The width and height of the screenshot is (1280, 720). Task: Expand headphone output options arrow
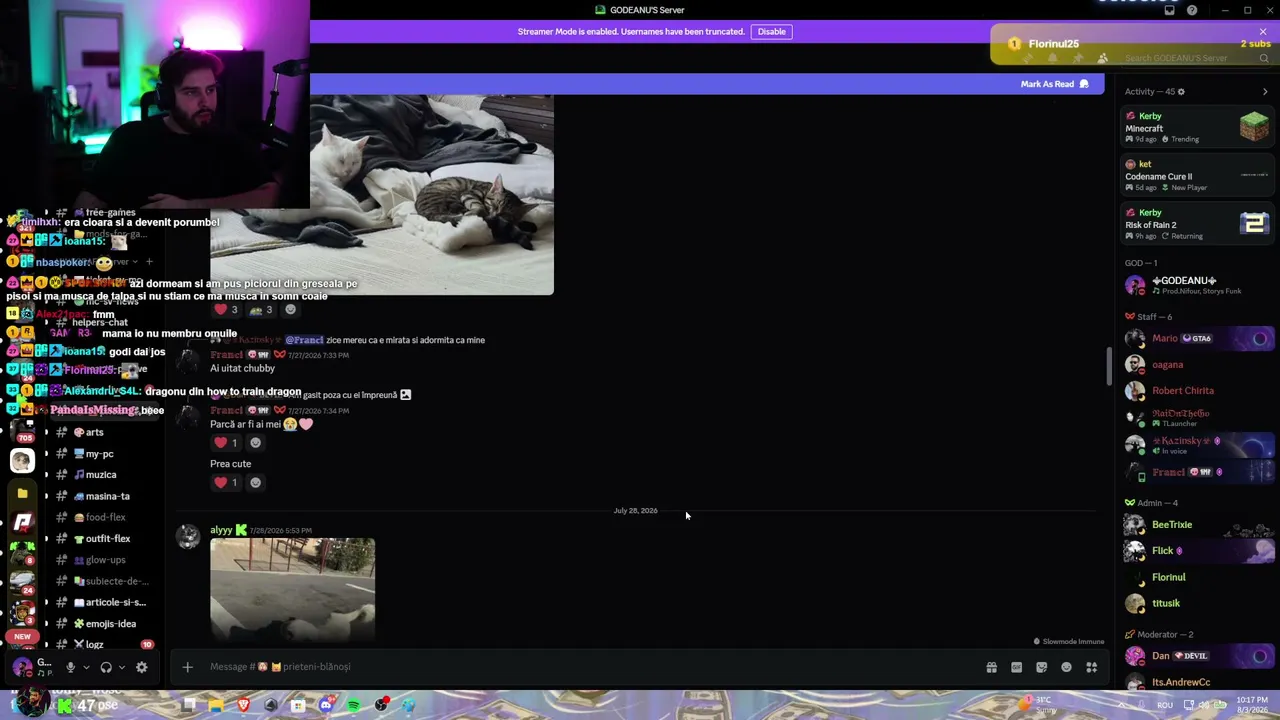click(x=122, y=667)
